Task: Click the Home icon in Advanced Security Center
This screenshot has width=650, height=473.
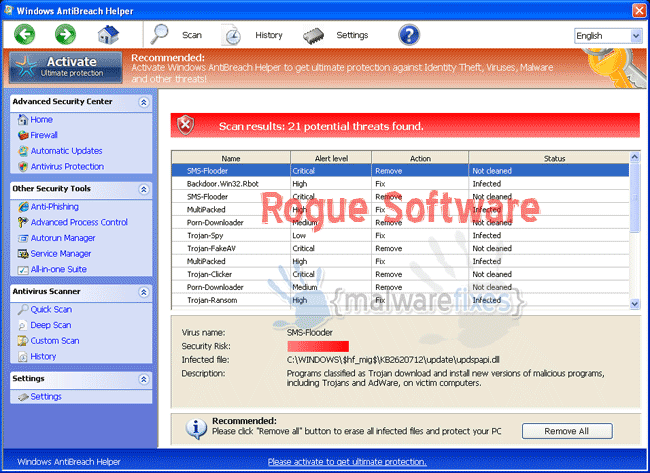Action: (x=23, y=120)
